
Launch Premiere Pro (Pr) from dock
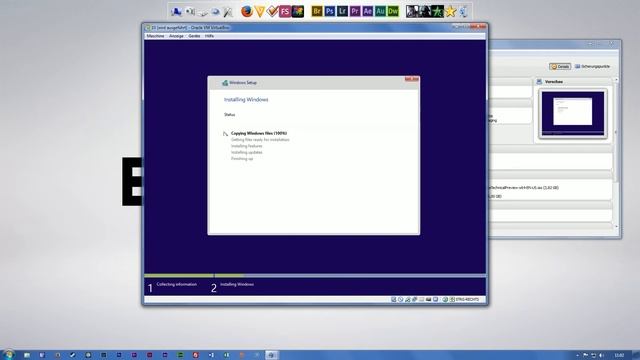(x=355, y=11)
